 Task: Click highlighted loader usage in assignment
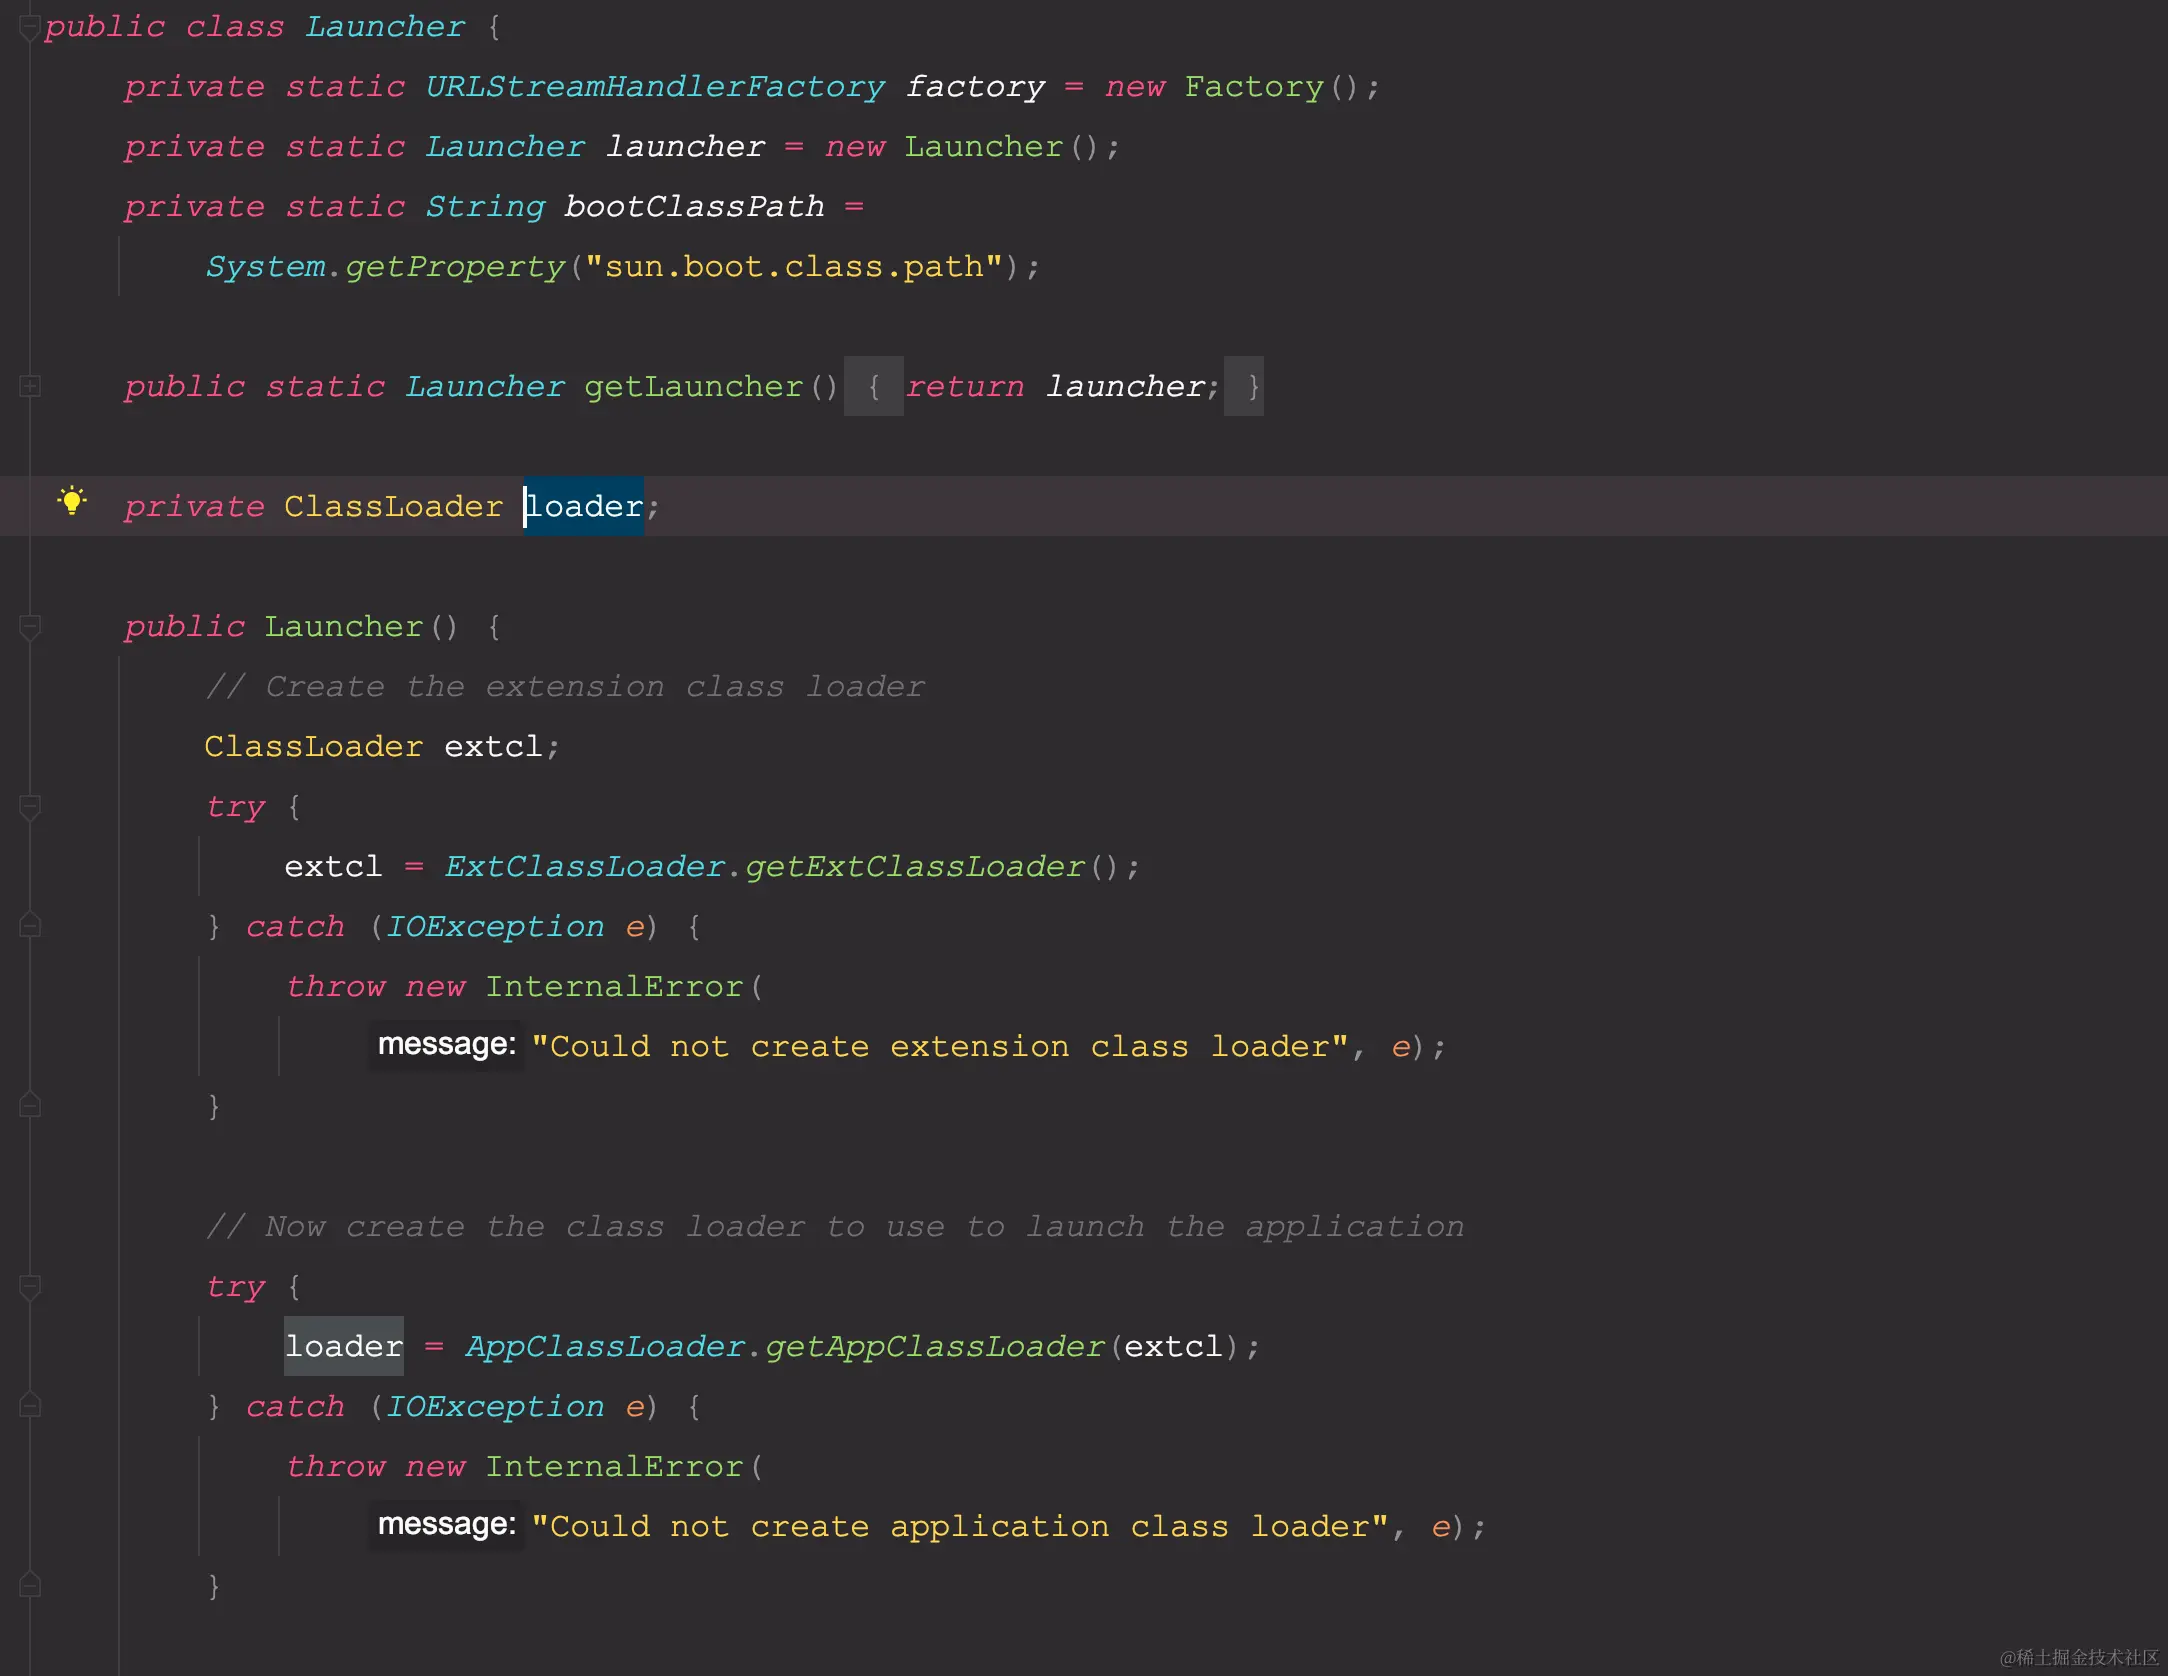[343, 1347]
